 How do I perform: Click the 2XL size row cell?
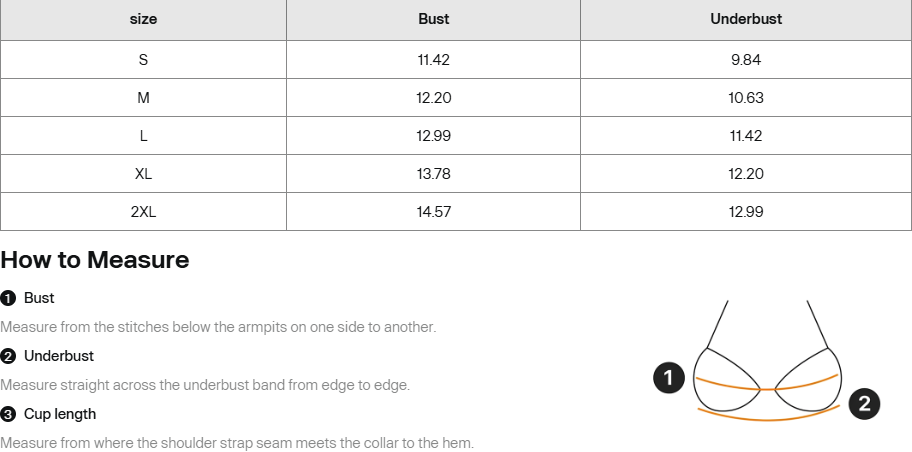(143, 212)
